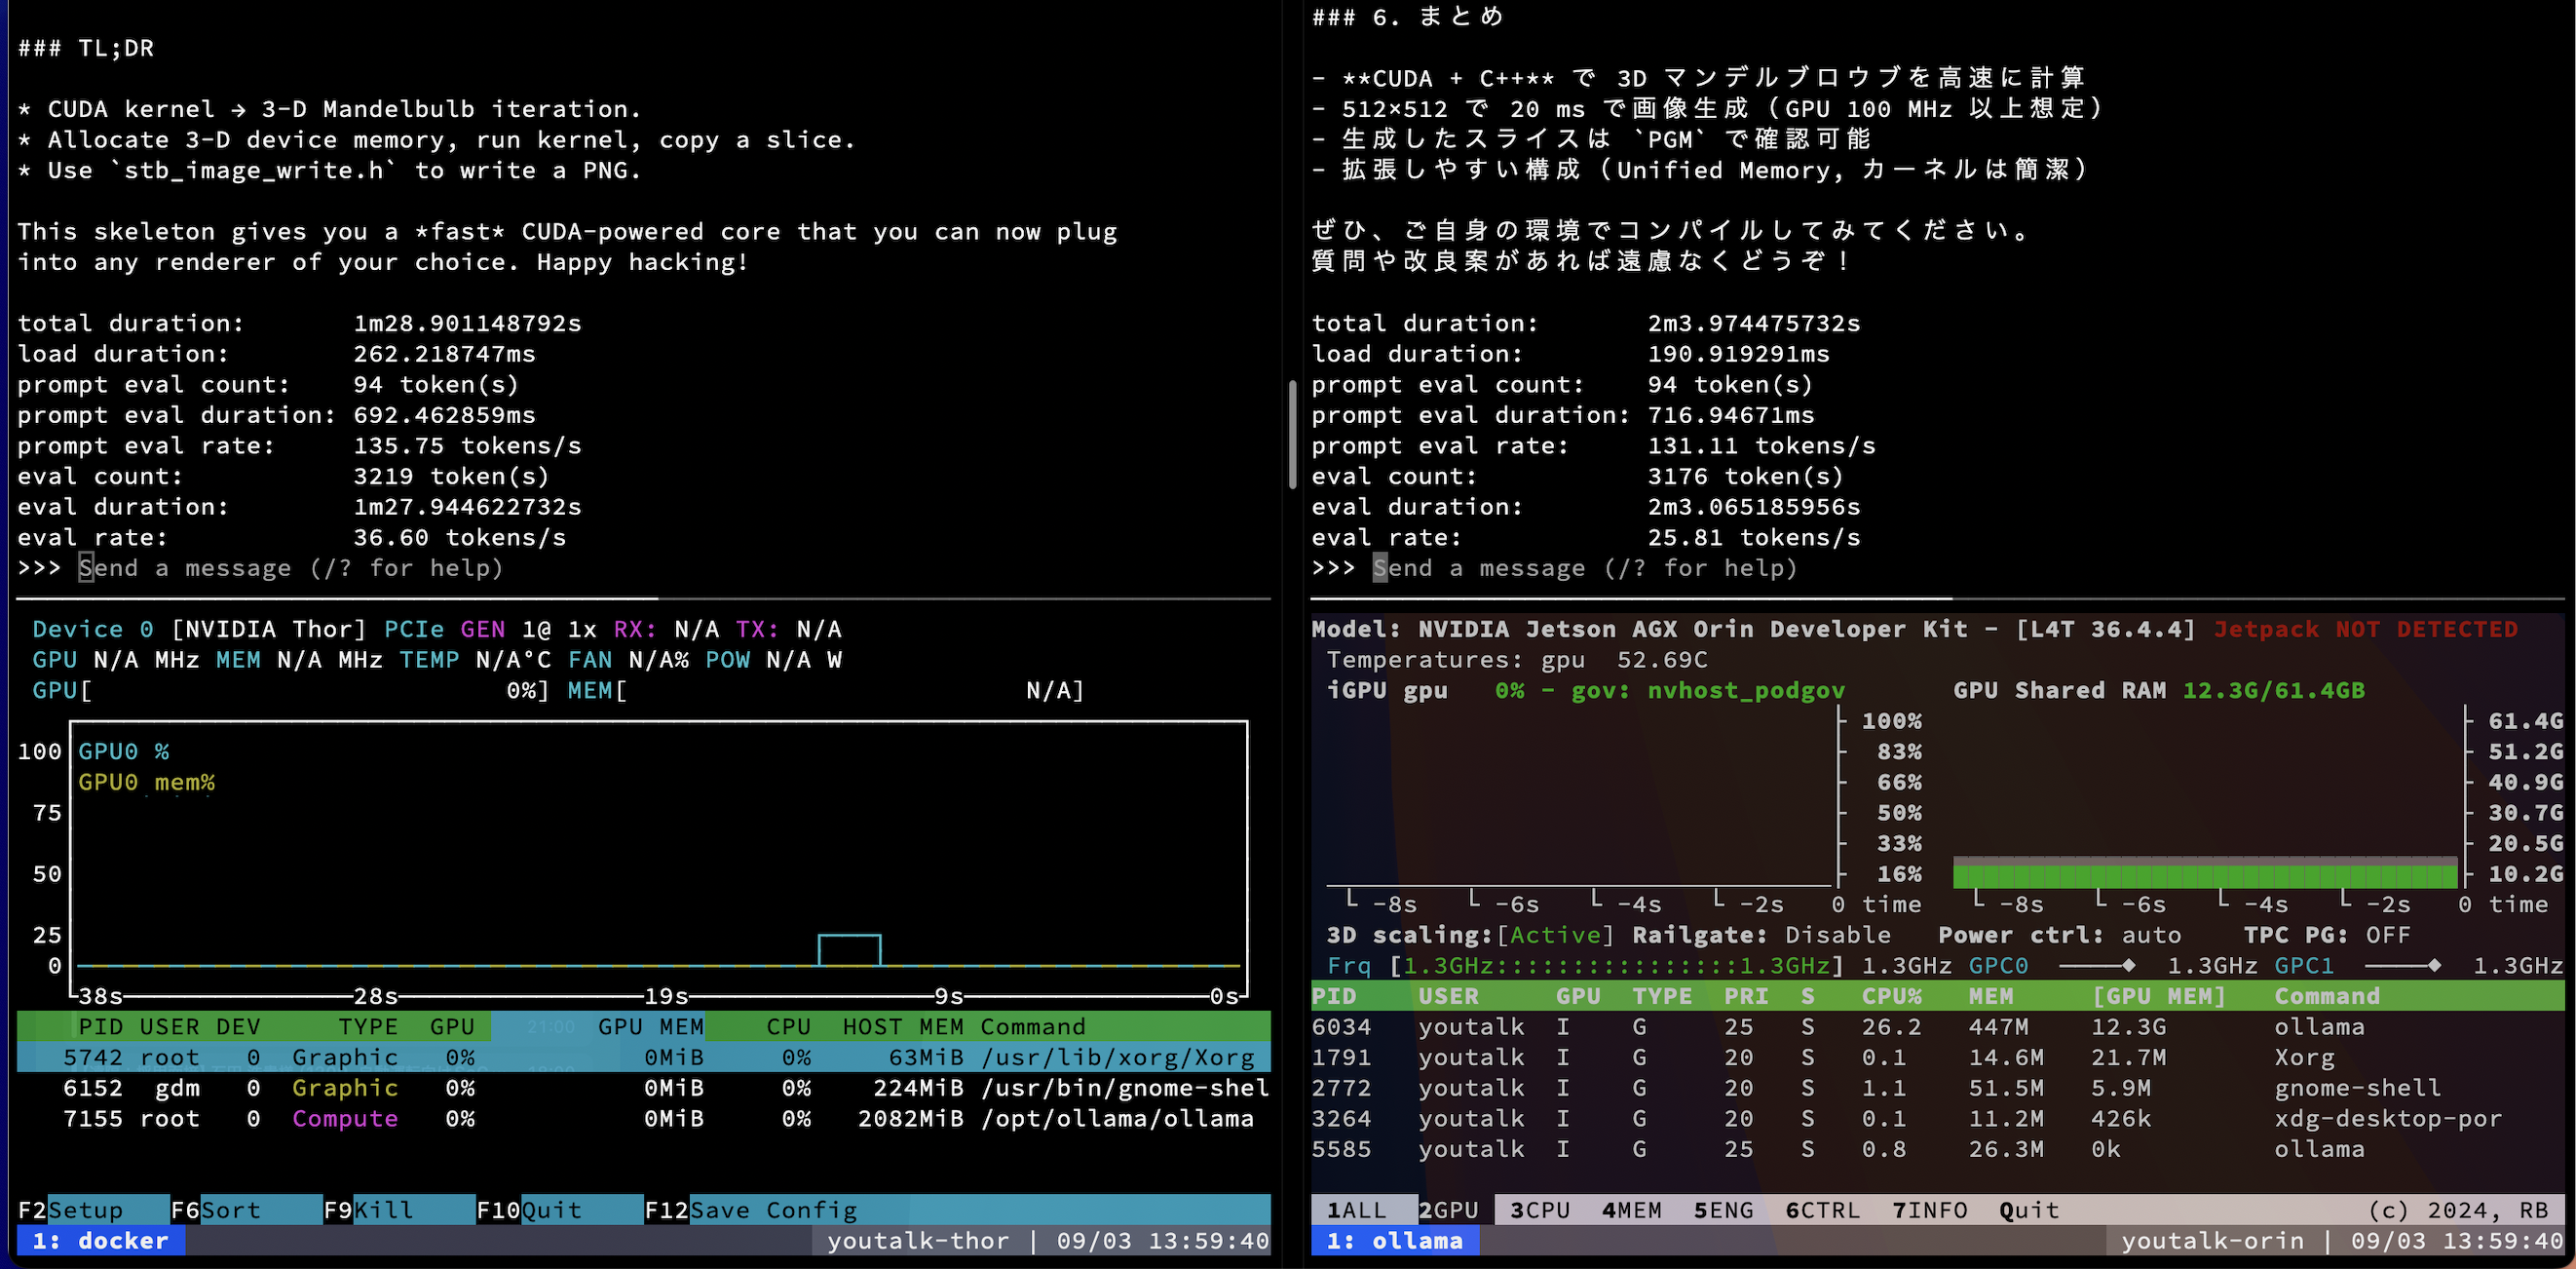Image resolution: width=2576 pixels, height=1269 pixels.
Task: Switch to 2GPU tab in jtop
Action: 1448,1210
